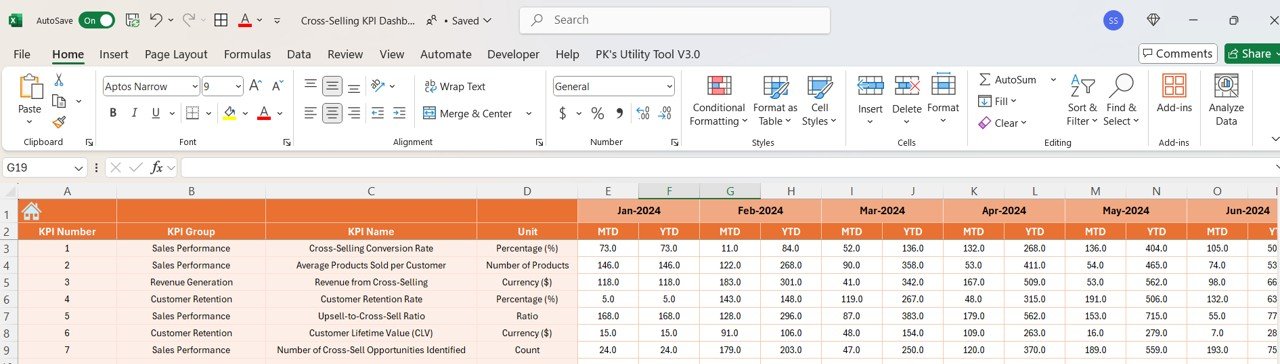This screenshot has height=364, width=1280.
Task: Open the File tab
Action: 21,54
